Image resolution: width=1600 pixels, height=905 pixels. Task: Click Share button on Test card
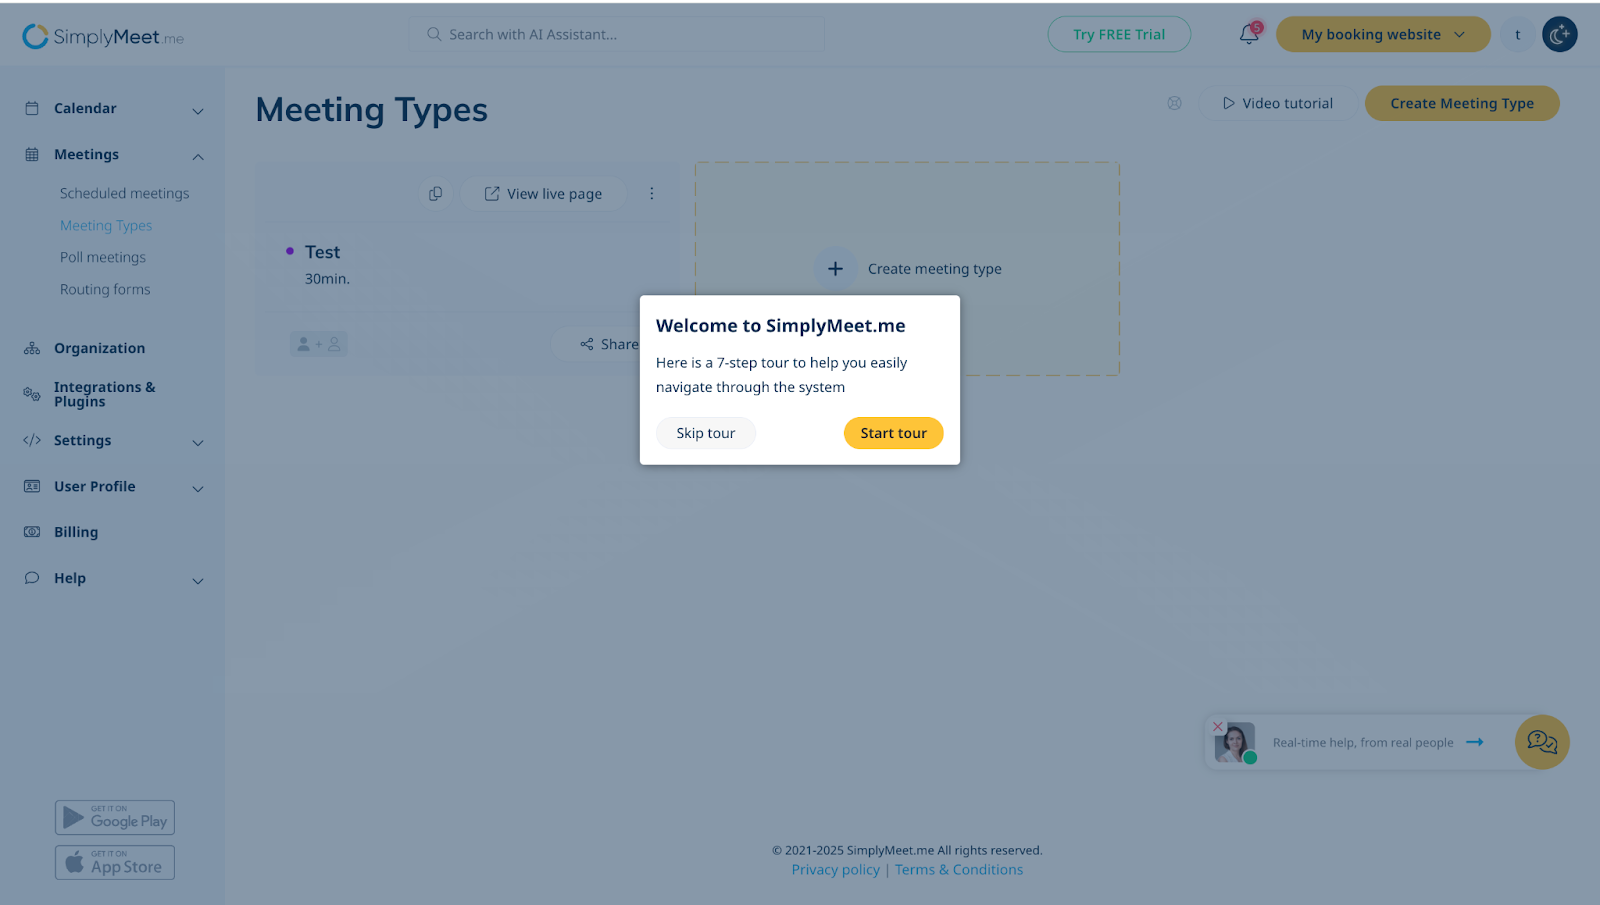point(609,344)
